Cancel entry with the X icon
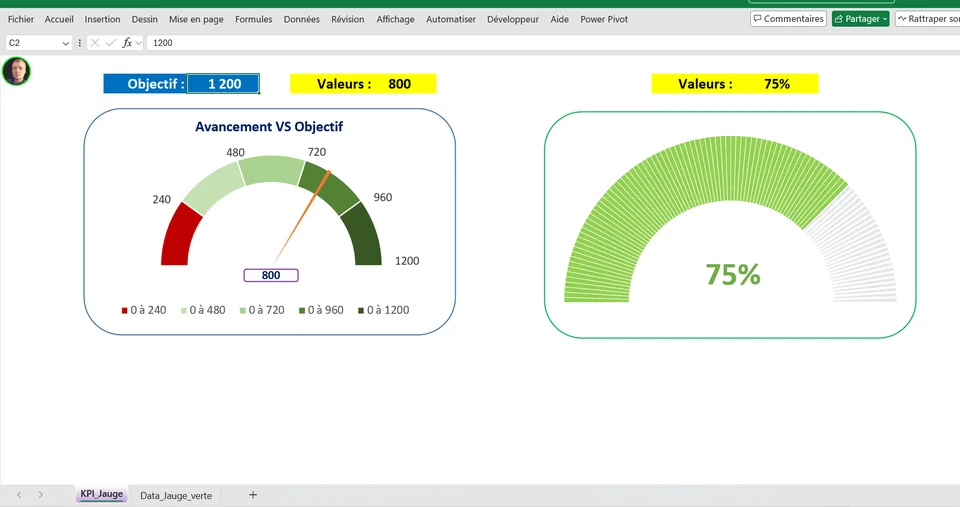 click(94, 43)
